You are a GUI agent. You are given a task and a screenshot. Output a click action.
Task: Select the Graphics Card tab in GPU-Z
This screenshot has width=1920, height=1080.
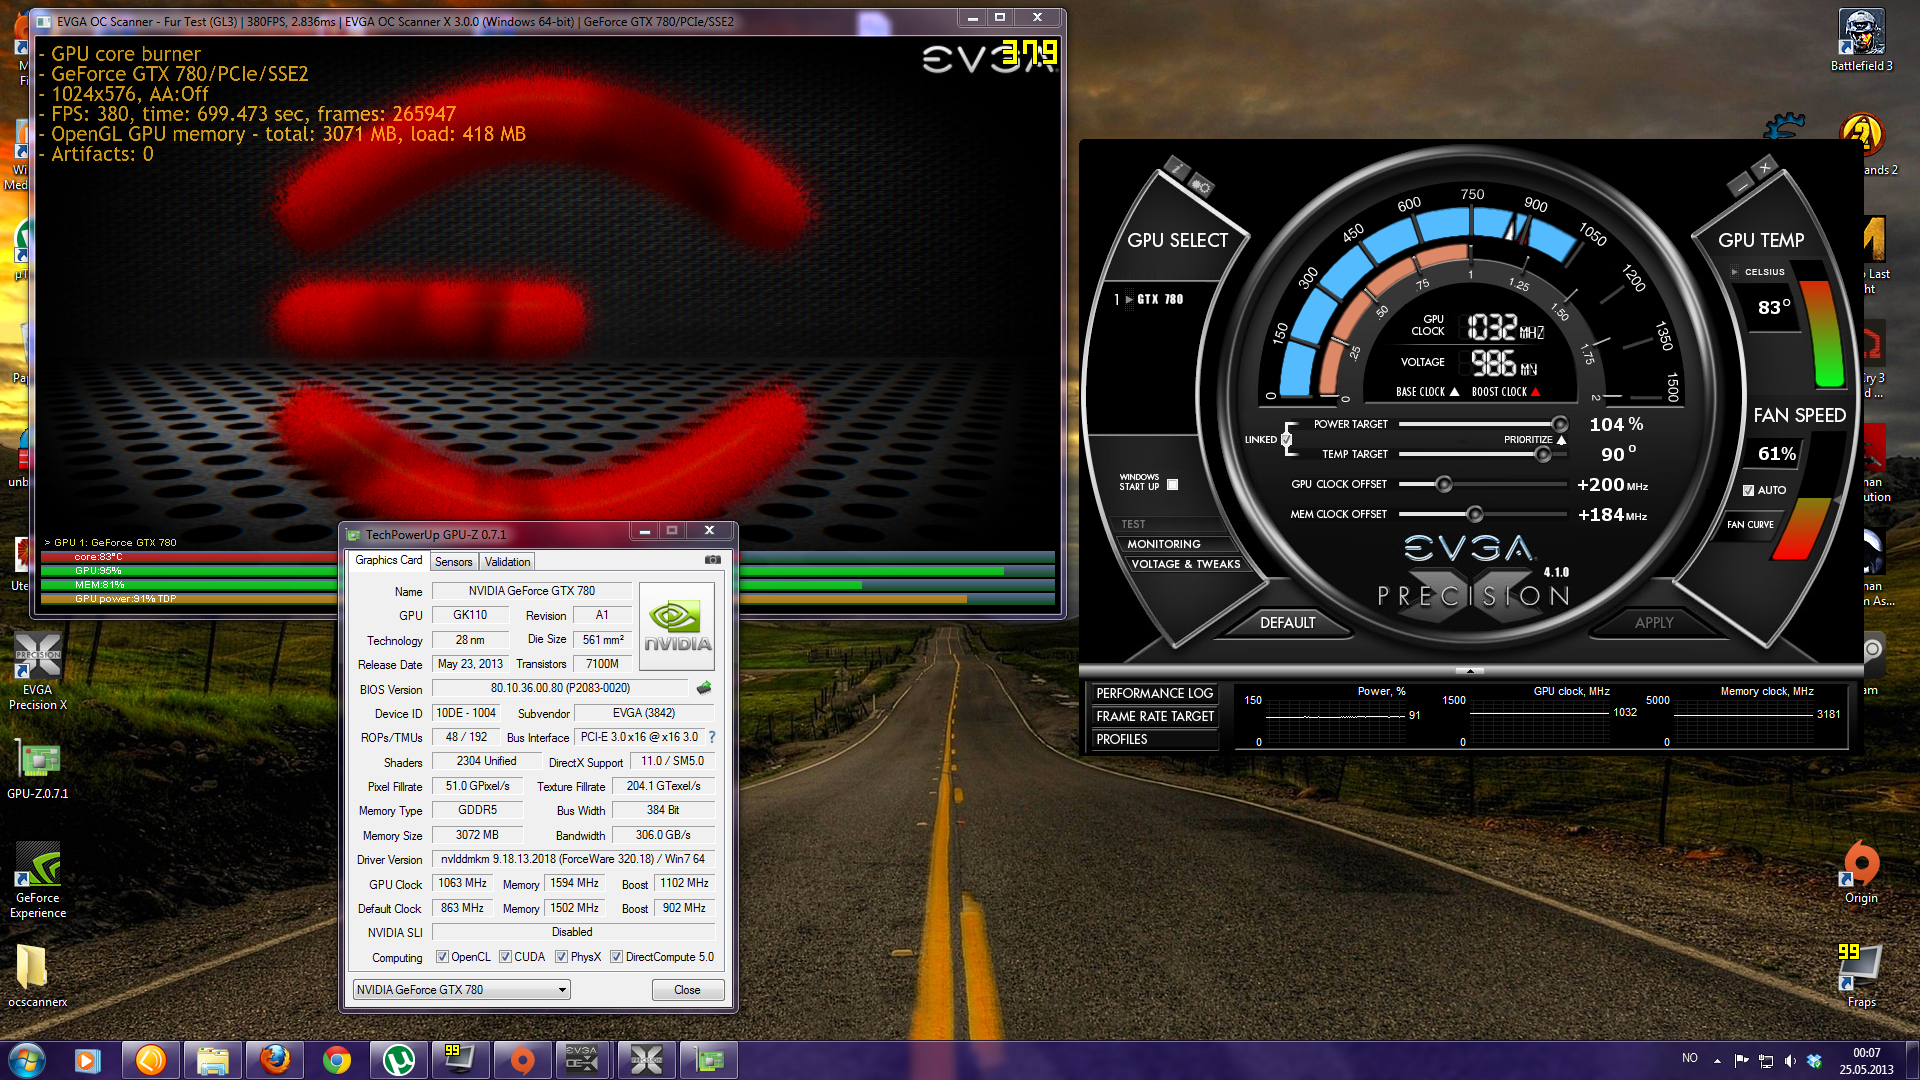coord(389,560)
